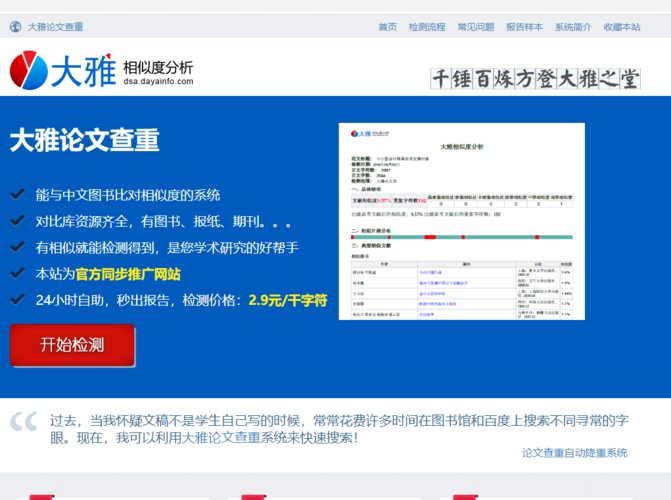Click the testimonial text starting 过去，当我怀疑文稿
671x500 pixels.
point(339,429)
